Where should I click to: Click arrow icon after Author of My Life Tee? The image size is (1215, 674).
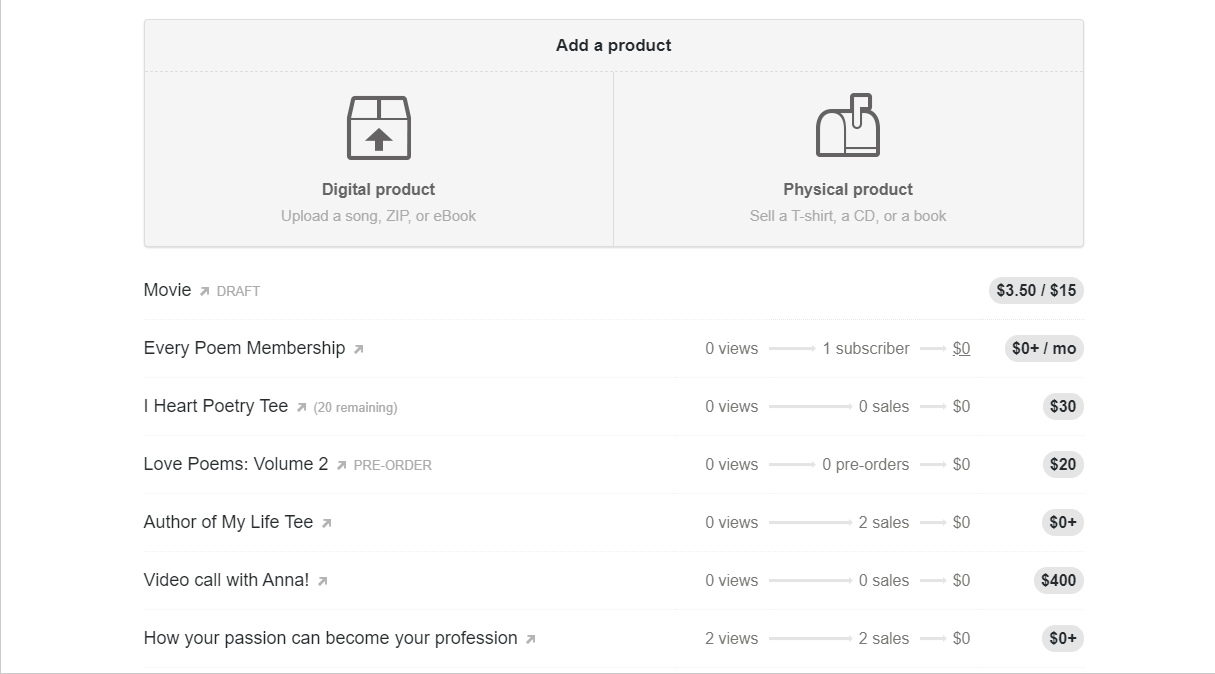(326, 523)
